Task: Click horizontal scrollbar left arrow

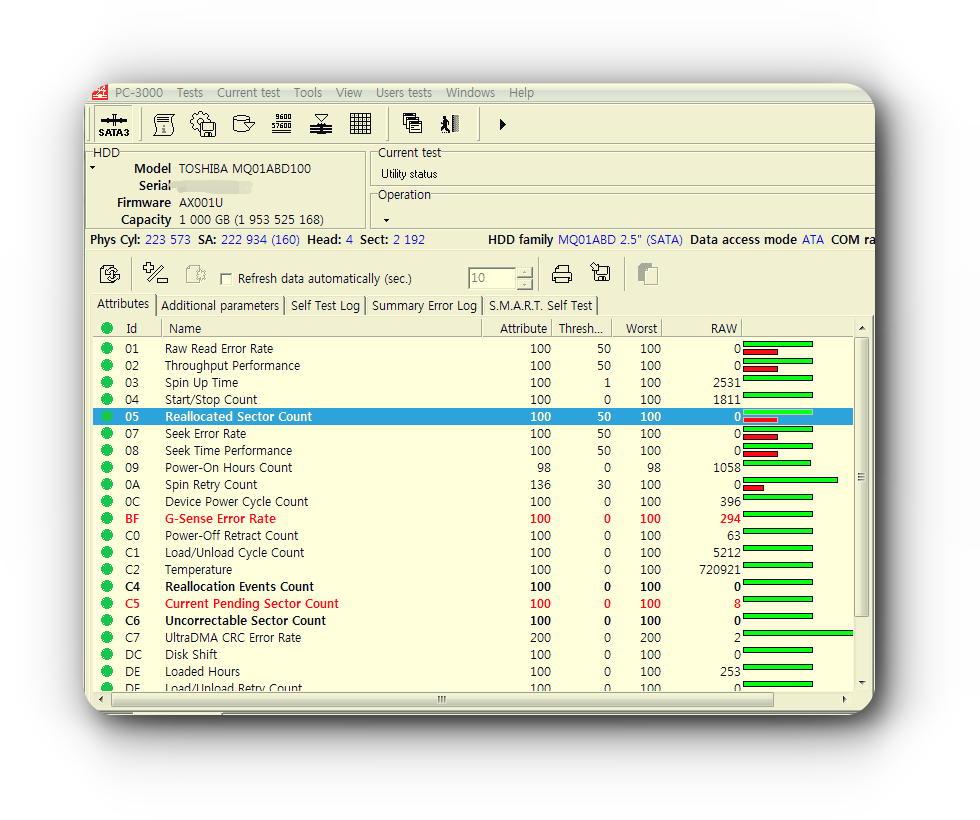Action: click(102, 699)
